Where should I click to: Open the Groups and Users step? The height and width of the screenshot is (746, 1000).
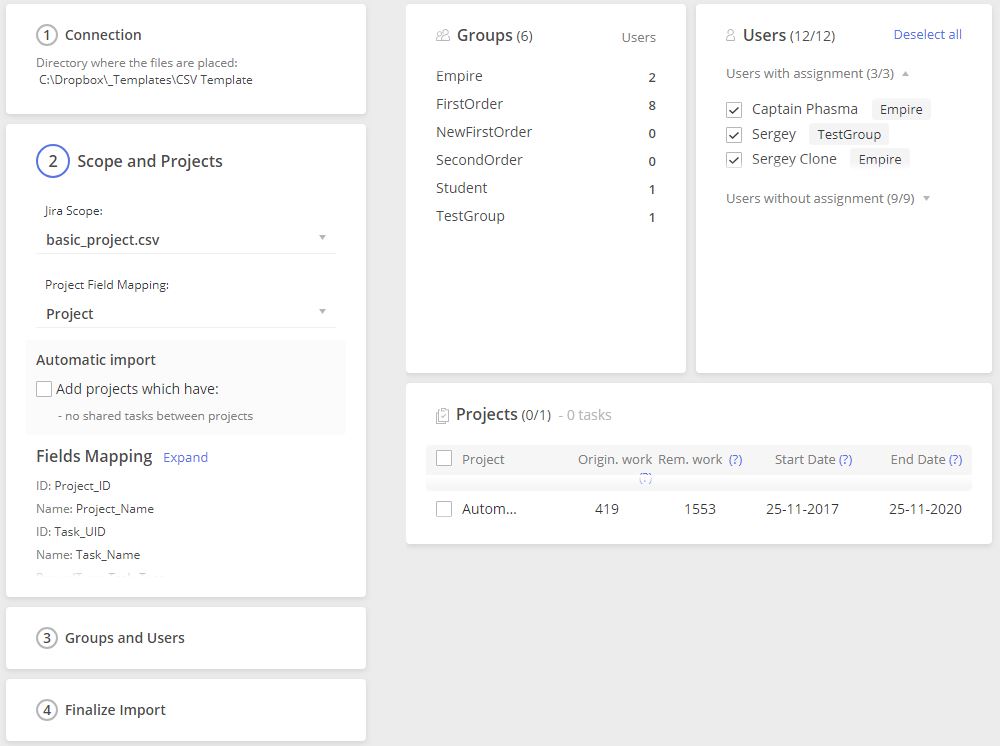point(124,638)
